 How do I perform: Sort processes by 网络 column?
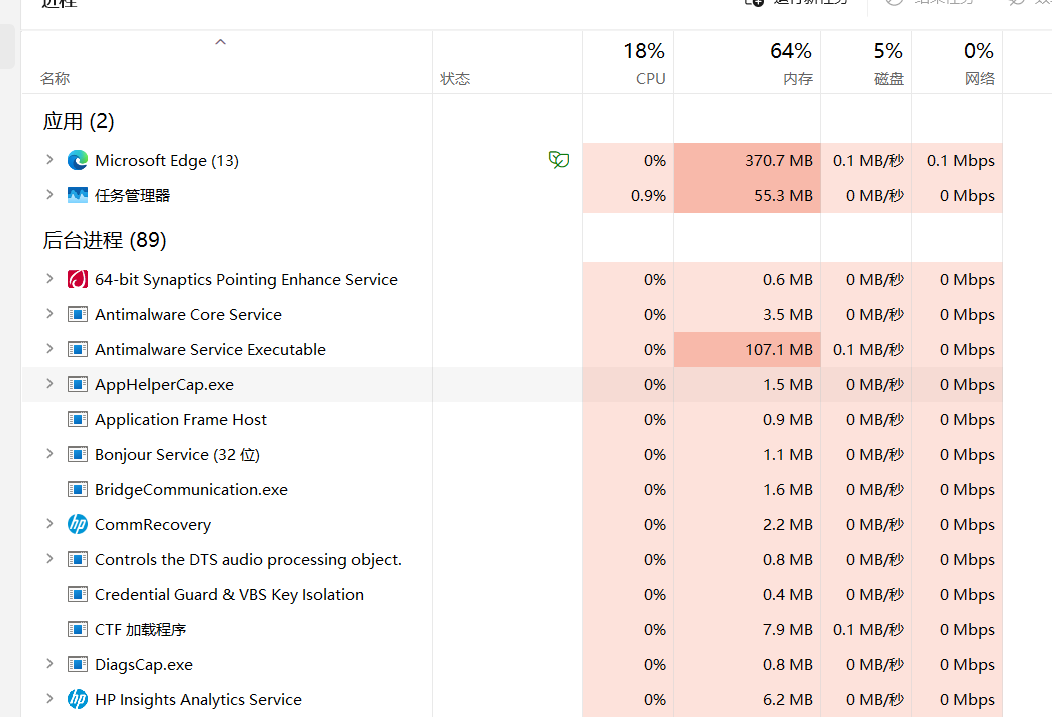click(x=957, y=62)
